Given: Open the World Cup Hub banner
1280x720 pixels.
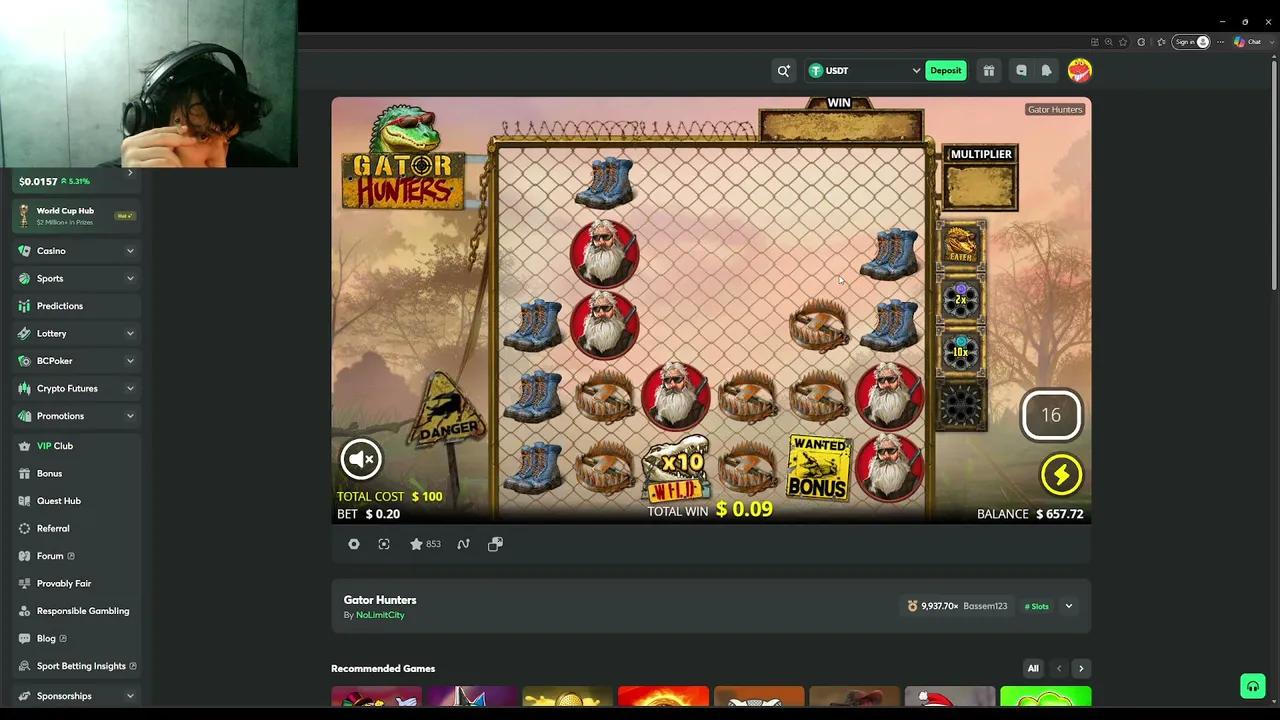Looking at the screenshot, I should click(76, 215).
